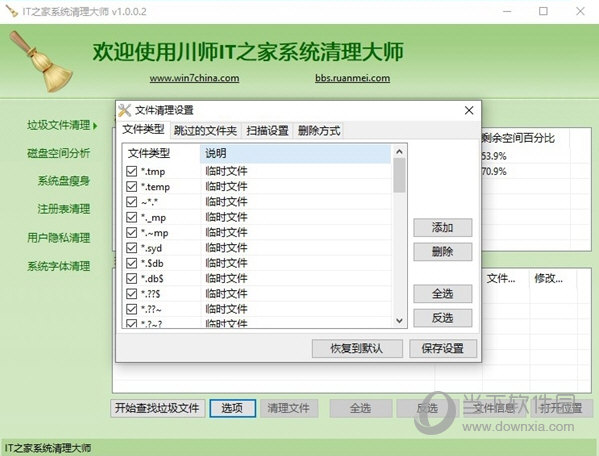Select 用户隐私清理 in the sidebar
The height and width of the screenshot is (456, 599).
click(58, 238)
